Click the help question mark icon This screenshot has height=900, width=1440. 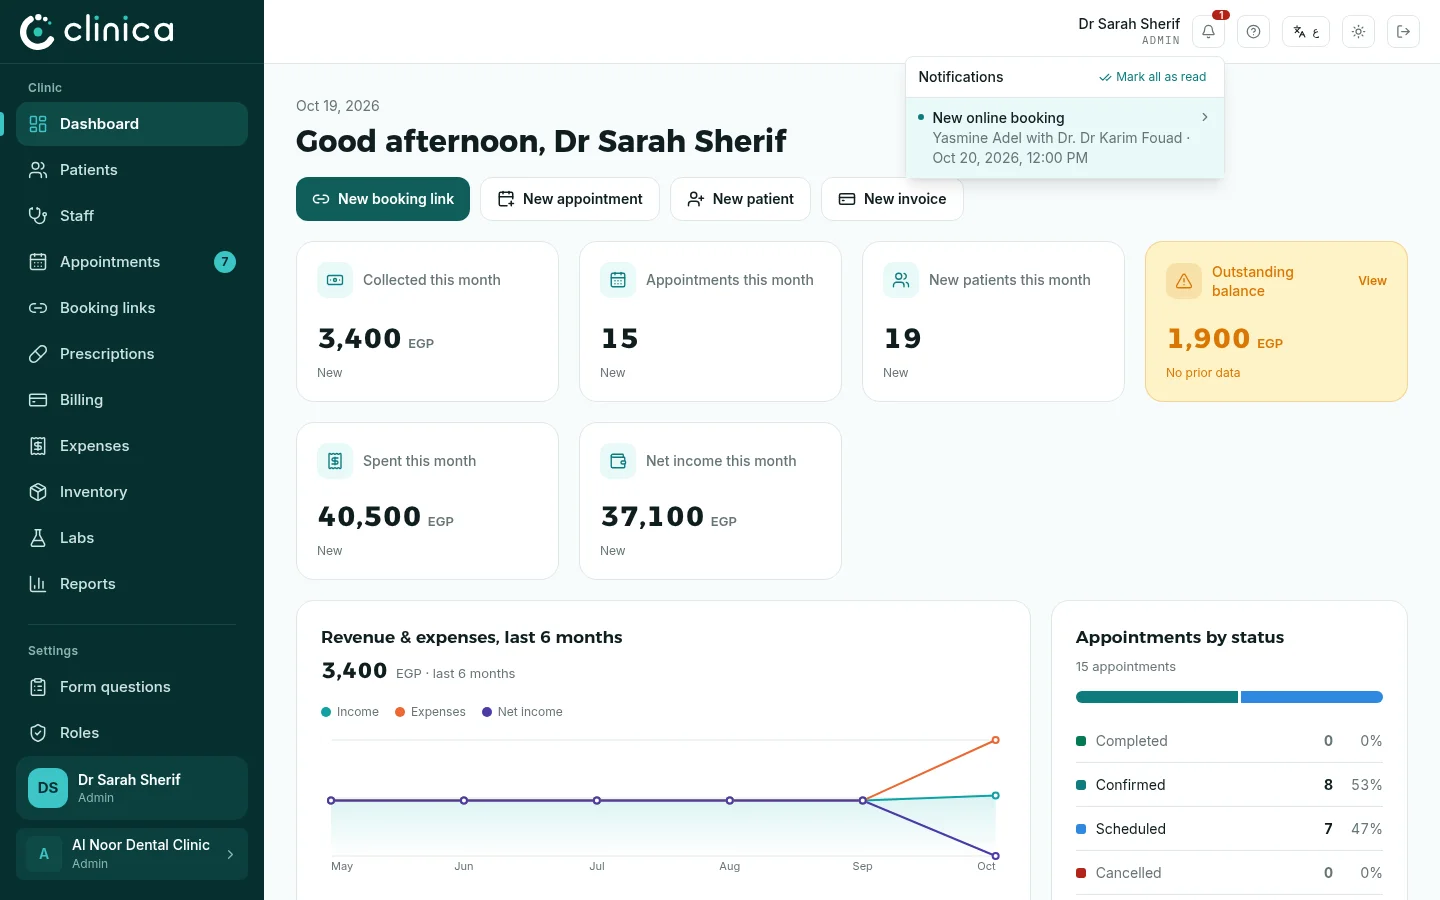tap(1253, 31)
